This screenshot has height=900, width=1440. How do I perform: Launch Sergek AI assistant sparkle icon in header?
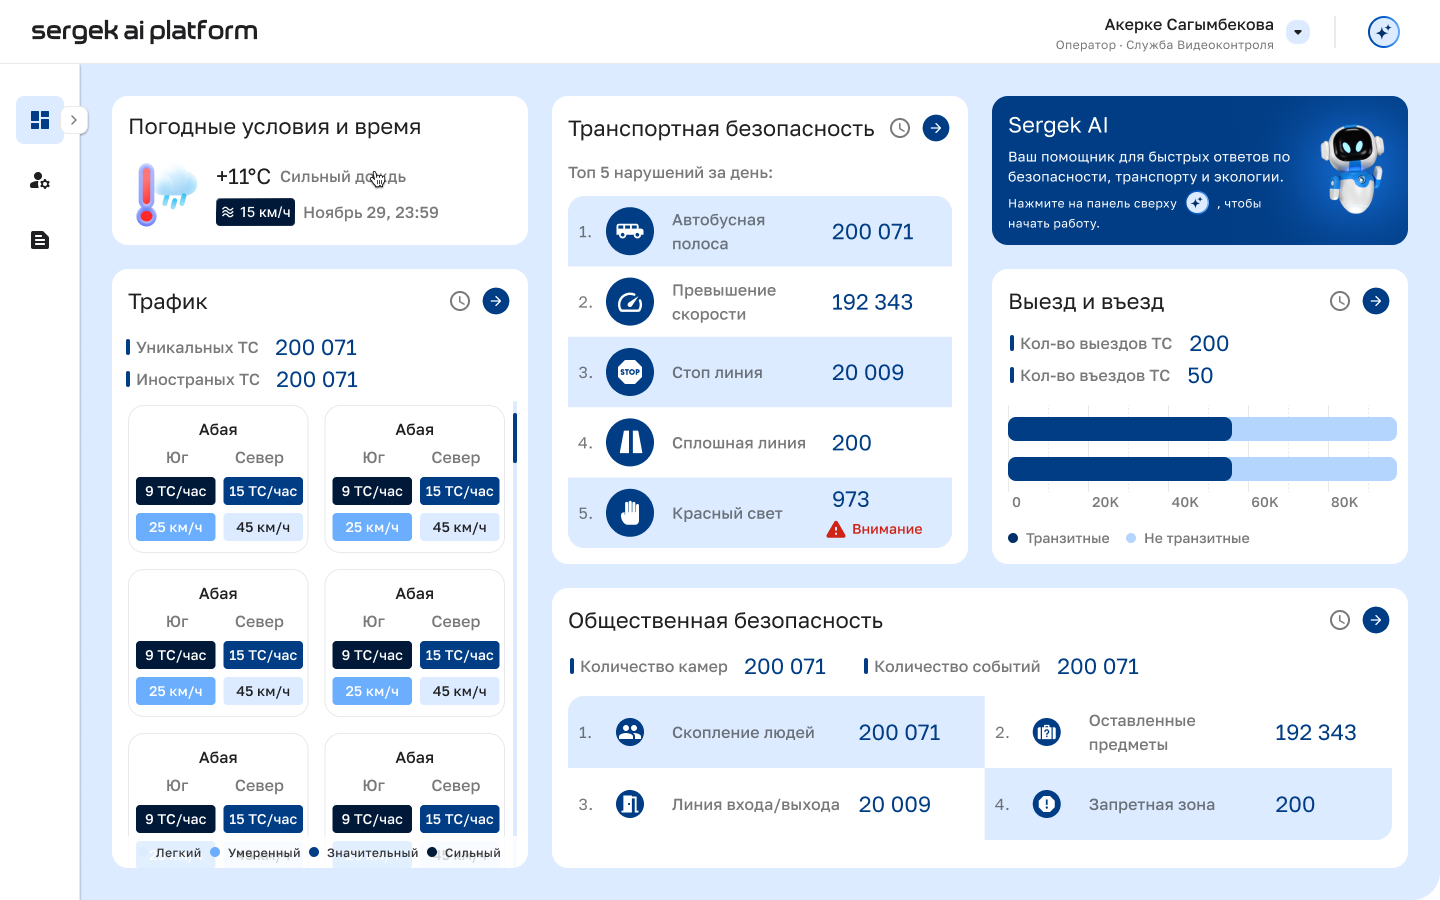(1383, 32)
